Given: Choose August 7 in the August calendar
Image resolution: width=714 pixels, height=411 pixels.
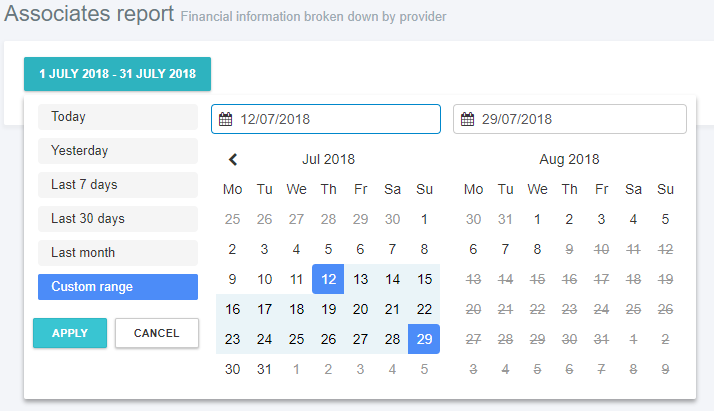Looking at the screenshot, I should point(505,249).
